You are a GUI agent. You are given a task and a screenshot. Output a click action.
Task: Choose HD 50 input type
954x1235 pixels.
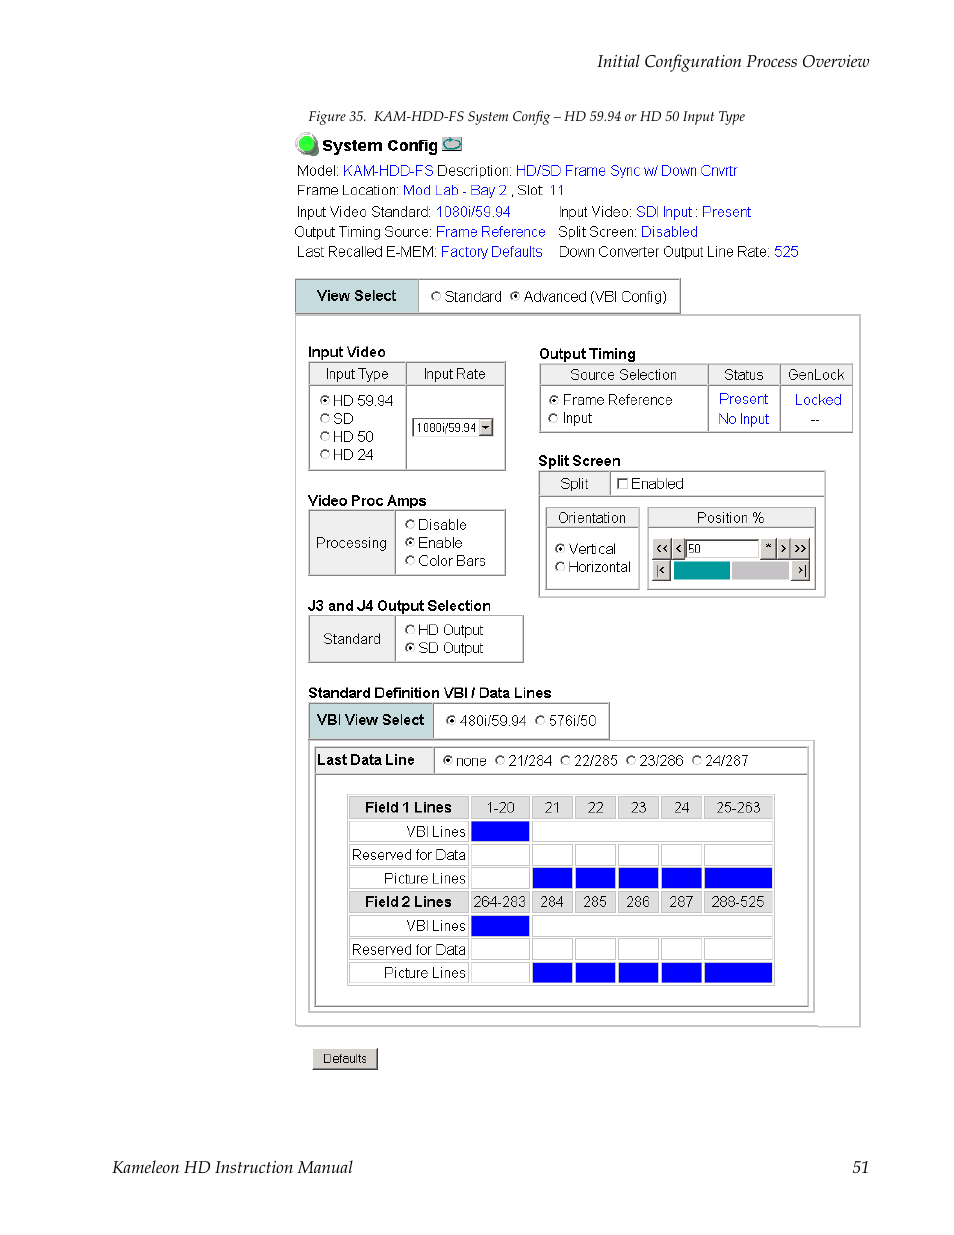(325, 436)
